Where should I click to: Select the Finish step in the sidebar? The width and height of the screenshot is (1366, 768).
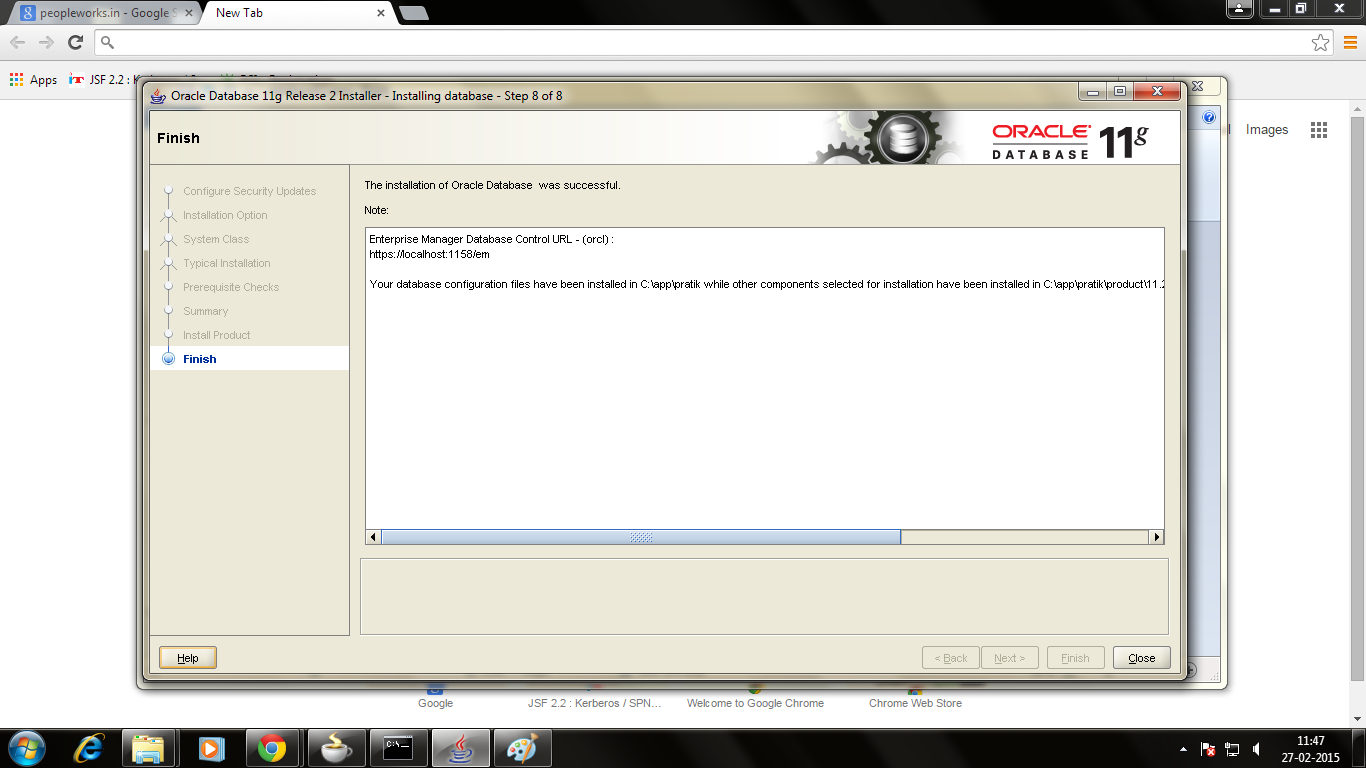[x=249, y=359]
